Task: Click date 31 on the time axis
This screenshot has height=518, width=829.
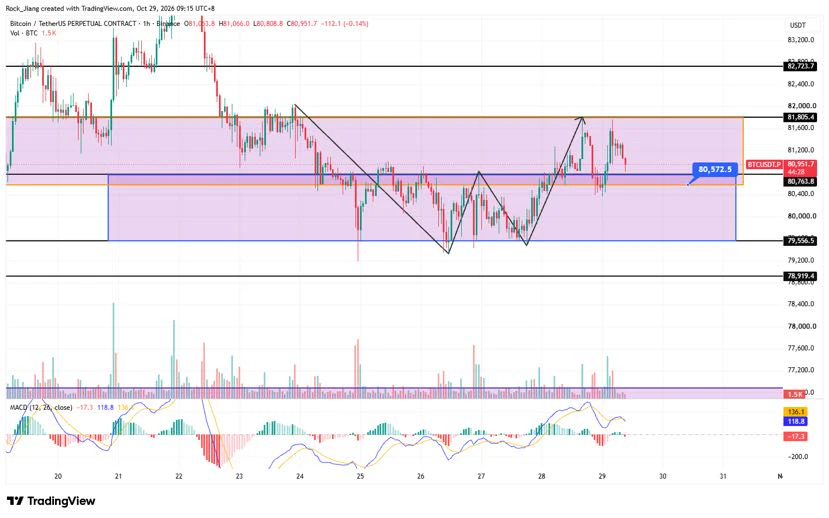Action: tap(723, 476)
